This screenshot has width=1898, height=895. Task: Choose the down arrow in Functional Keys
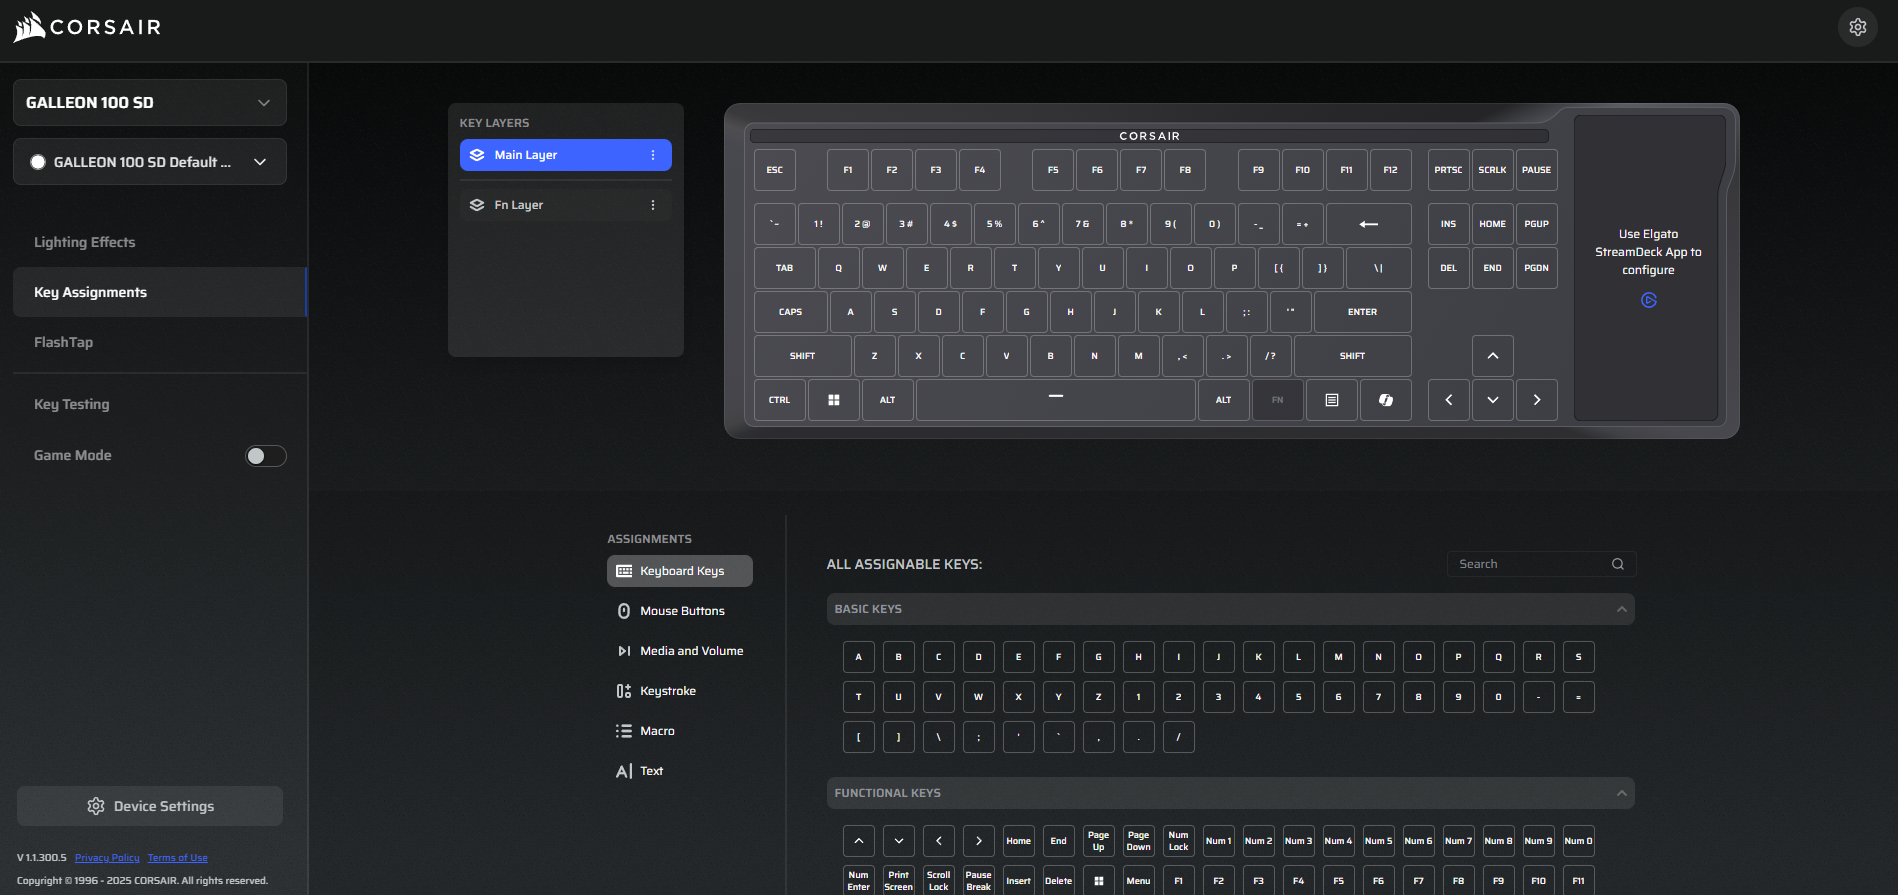898,841
